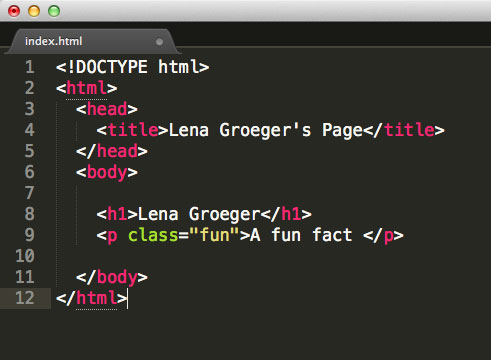Click the text Lena Groeger's Page in title
The width and height of the screenshot is (491, 360).
[266, 130]
